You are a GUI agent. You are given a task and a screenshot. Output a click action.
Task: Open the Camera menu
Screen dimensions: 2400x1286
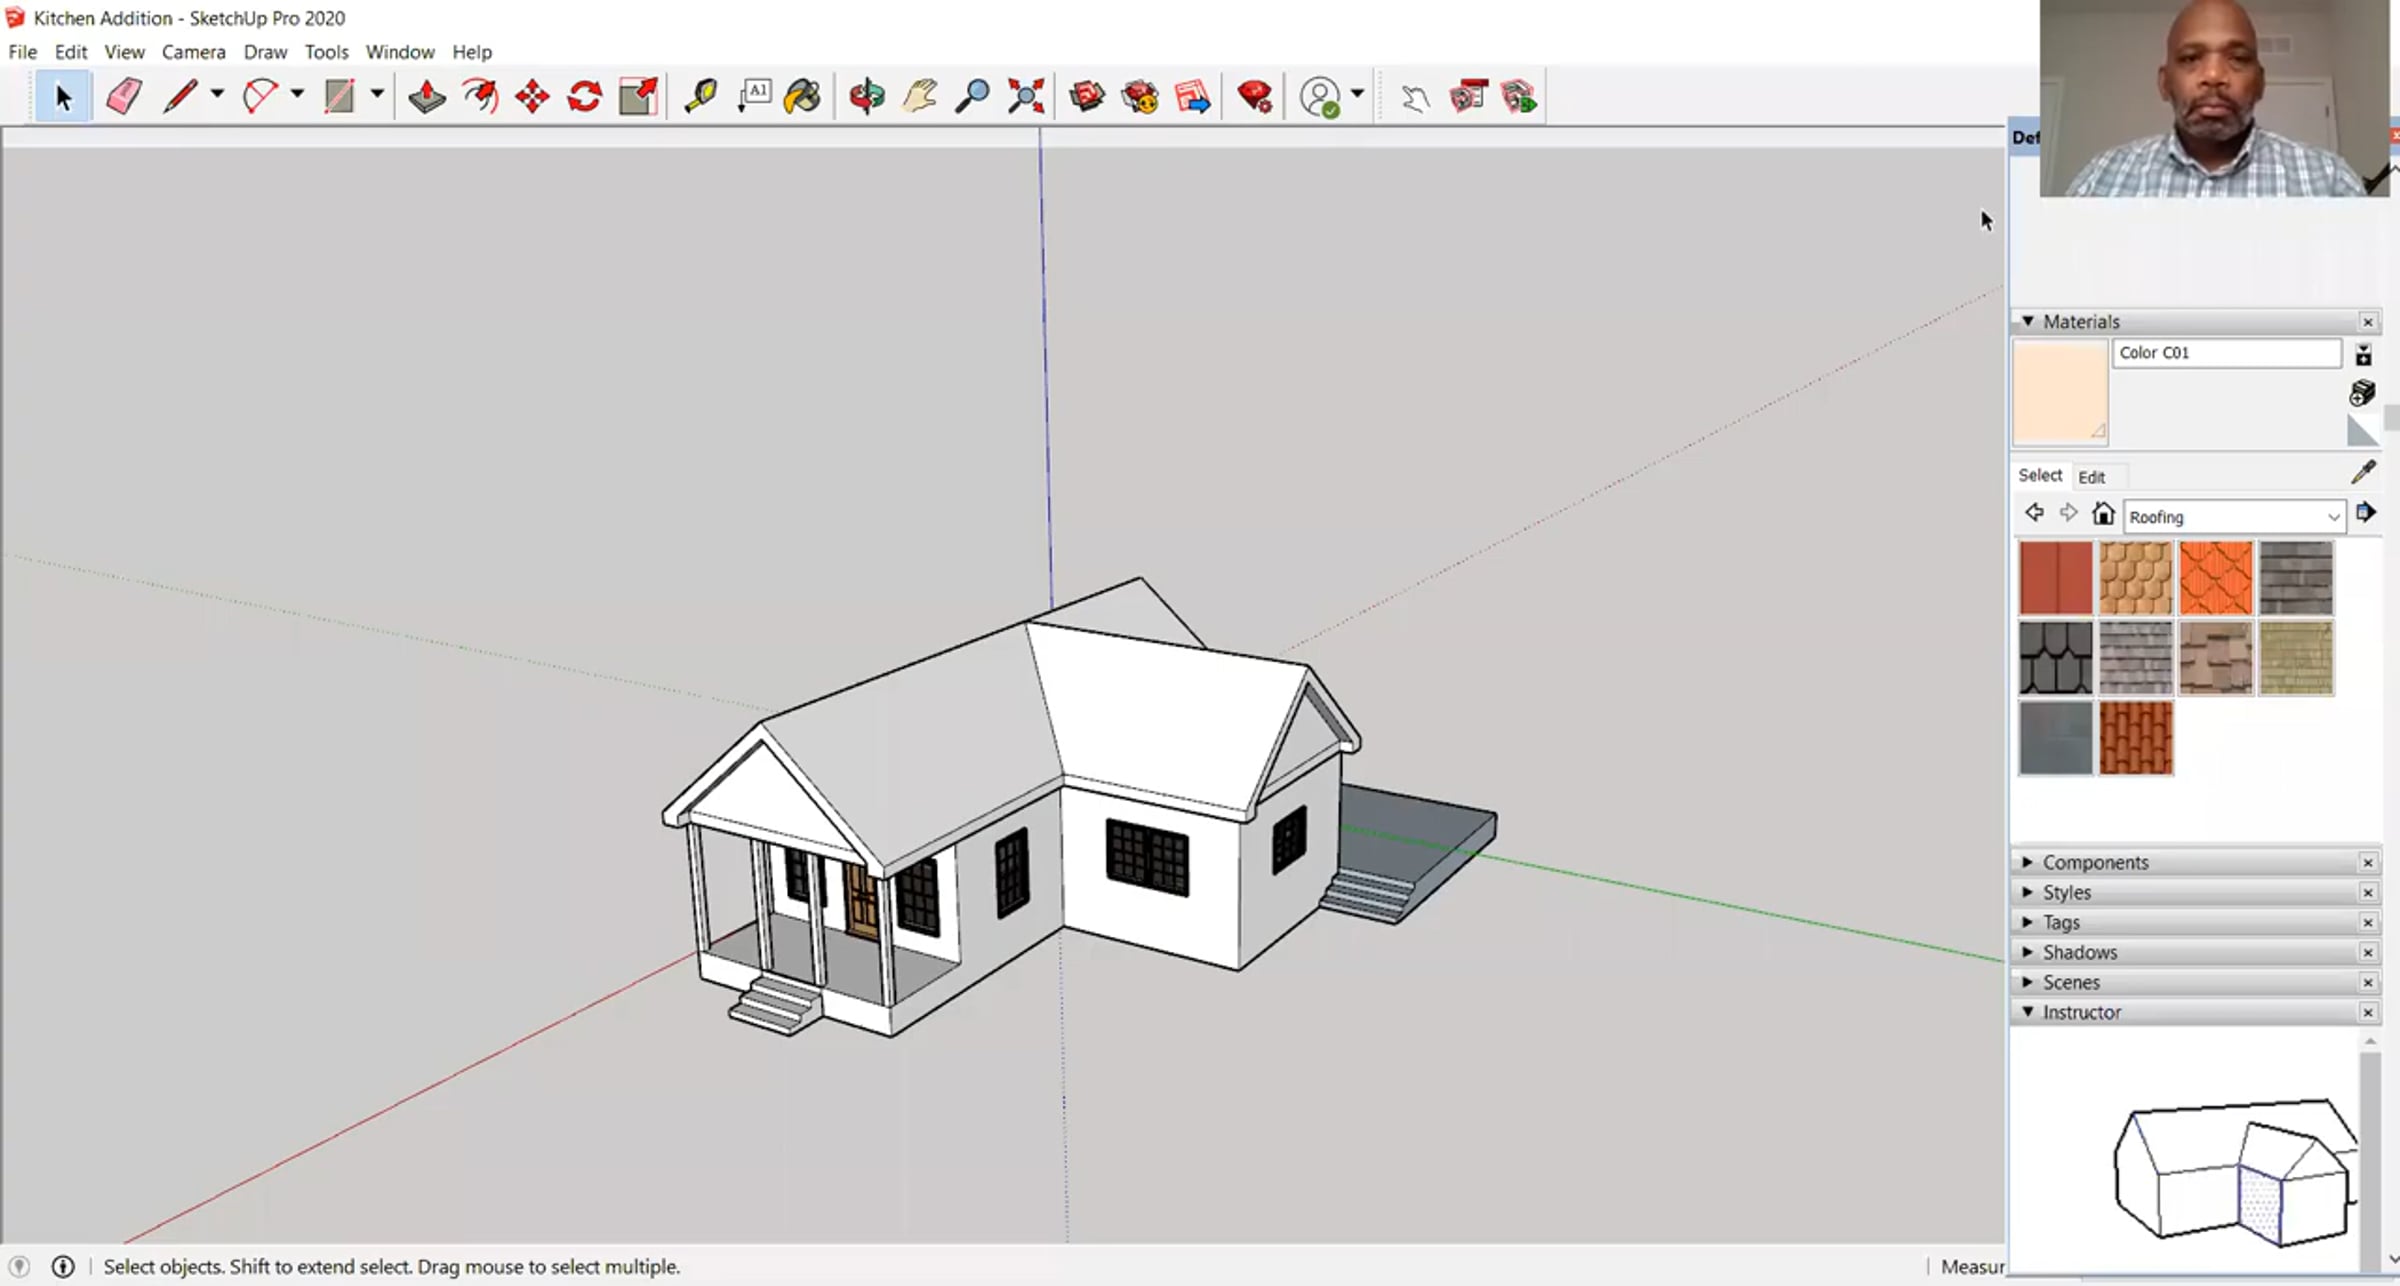193,52
